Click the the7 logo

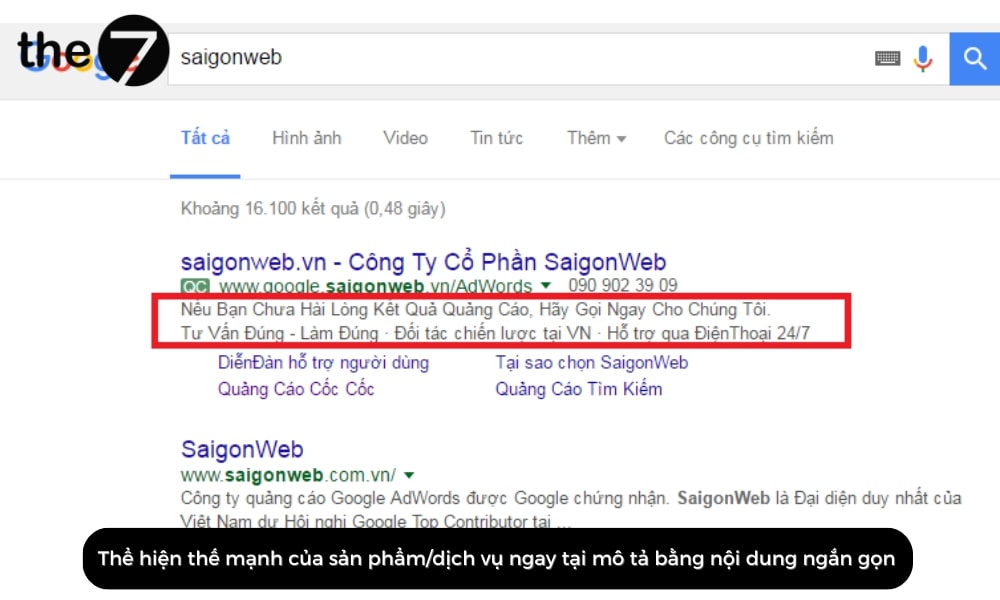(x=90, y=50)
